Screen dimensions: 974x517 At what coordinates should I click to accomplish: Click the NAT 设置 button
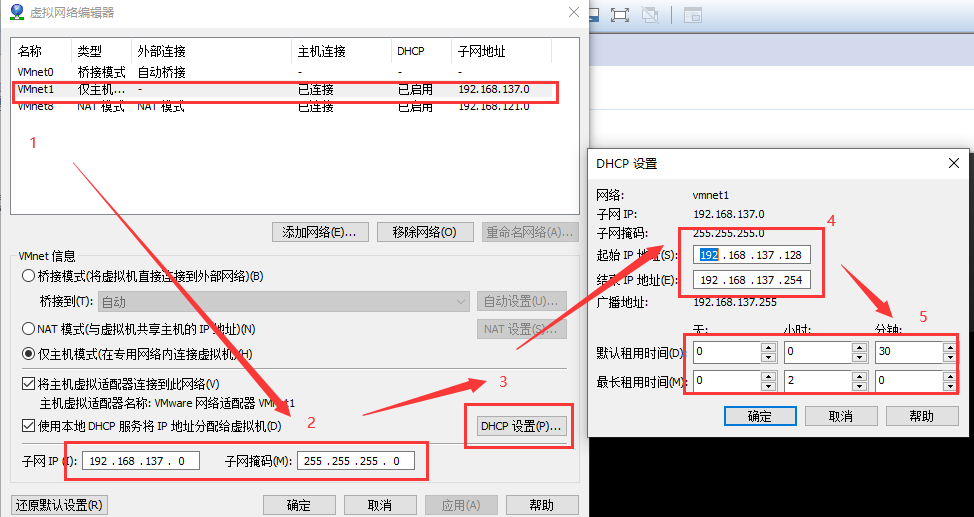[522, 329]
